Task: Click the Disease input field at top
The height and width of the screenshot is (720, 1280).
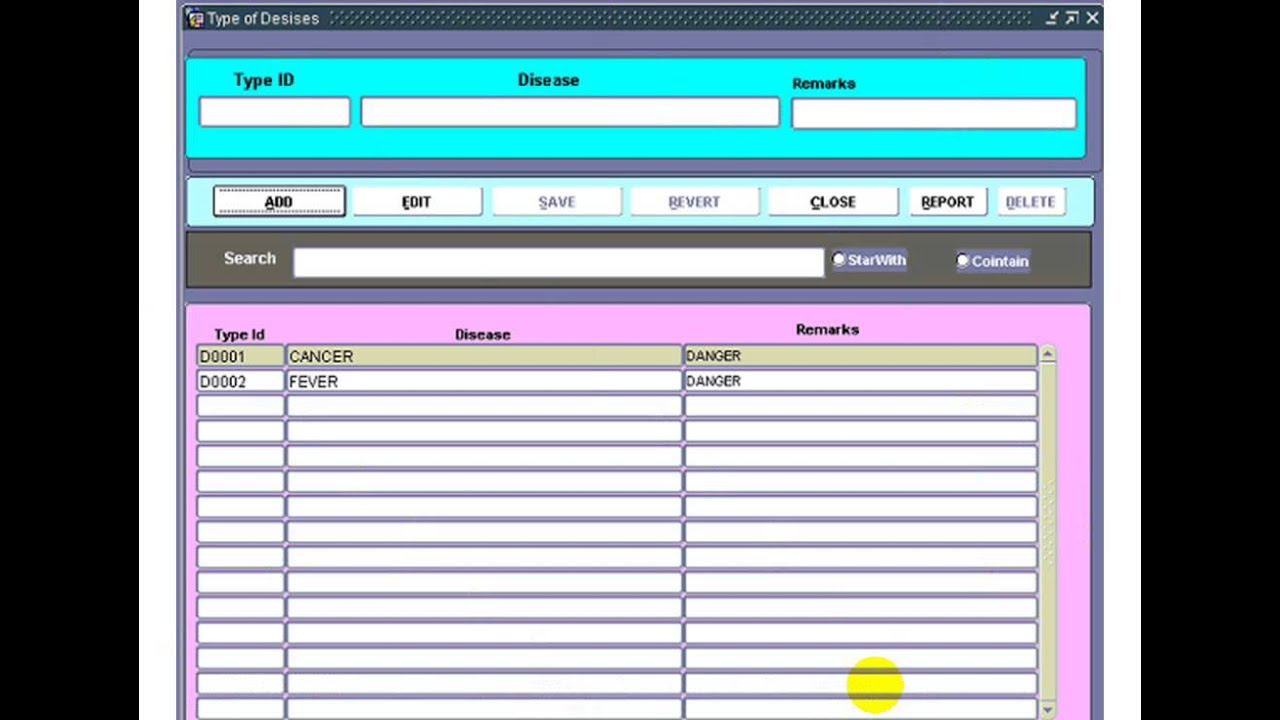Action: pos(570,112)
